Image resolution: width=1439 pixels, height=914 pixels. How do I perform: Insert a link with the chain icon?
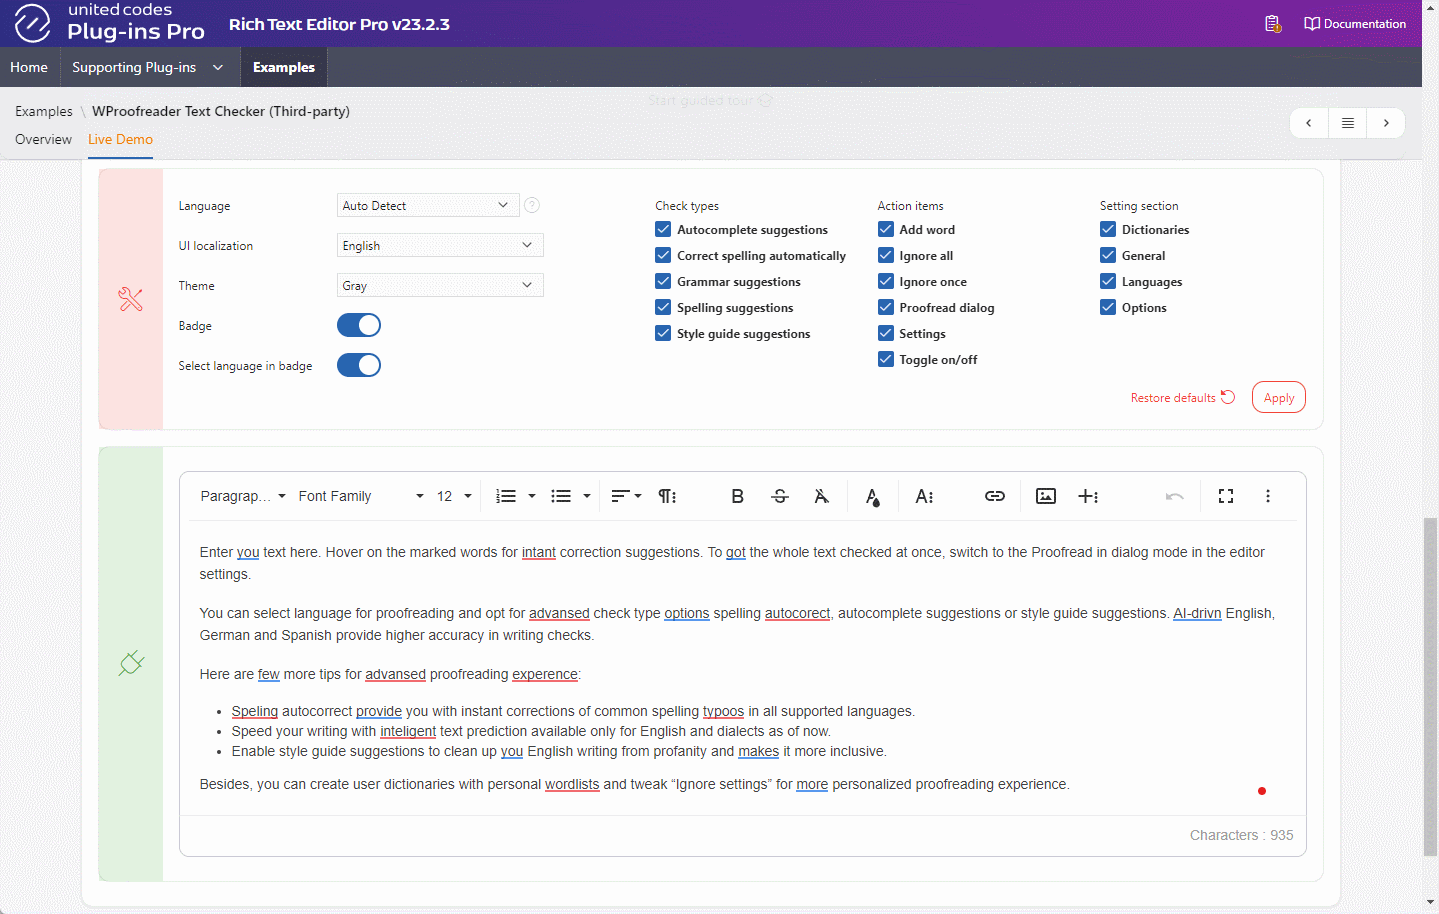994,496
